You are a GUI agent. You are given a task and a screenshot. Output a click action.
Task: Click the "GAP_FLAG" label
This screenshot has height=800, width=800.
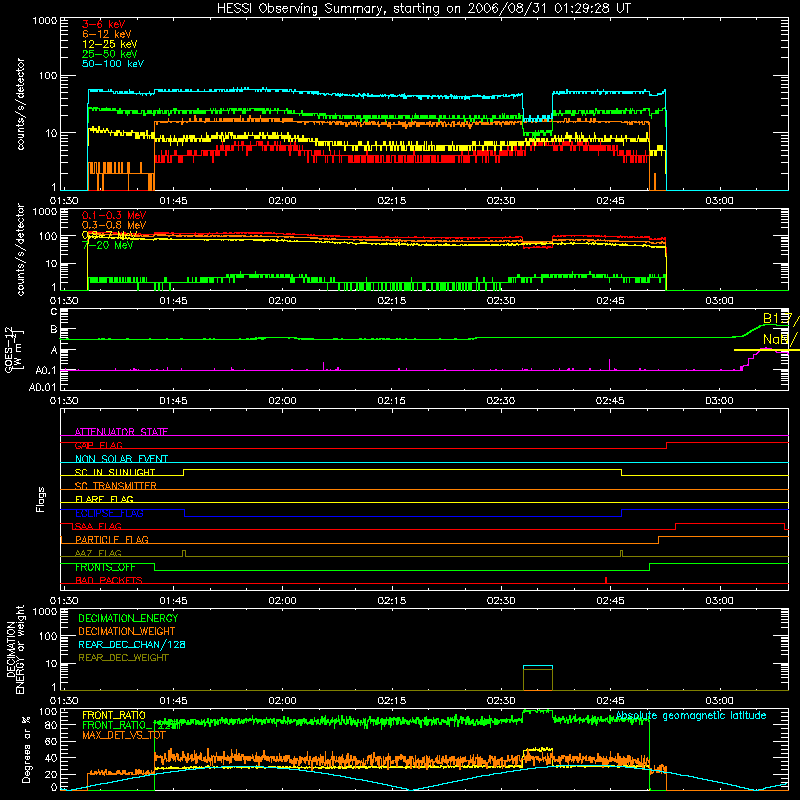98,445
